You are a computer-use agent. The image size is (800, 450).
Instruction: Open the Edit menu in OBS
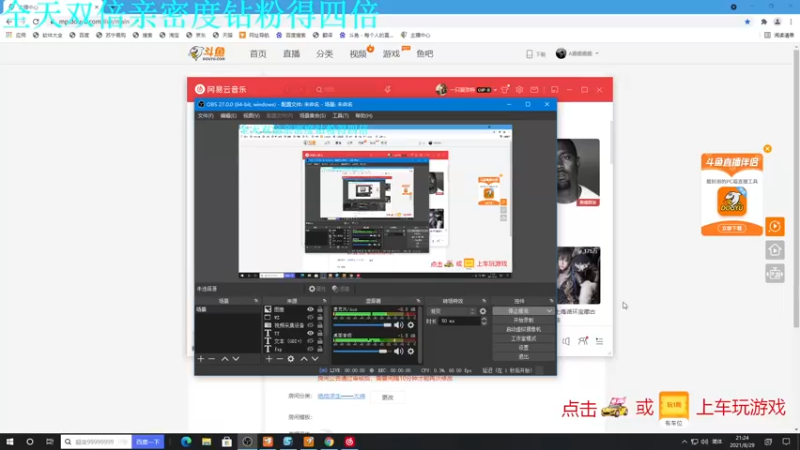click(x=228, y=116)
